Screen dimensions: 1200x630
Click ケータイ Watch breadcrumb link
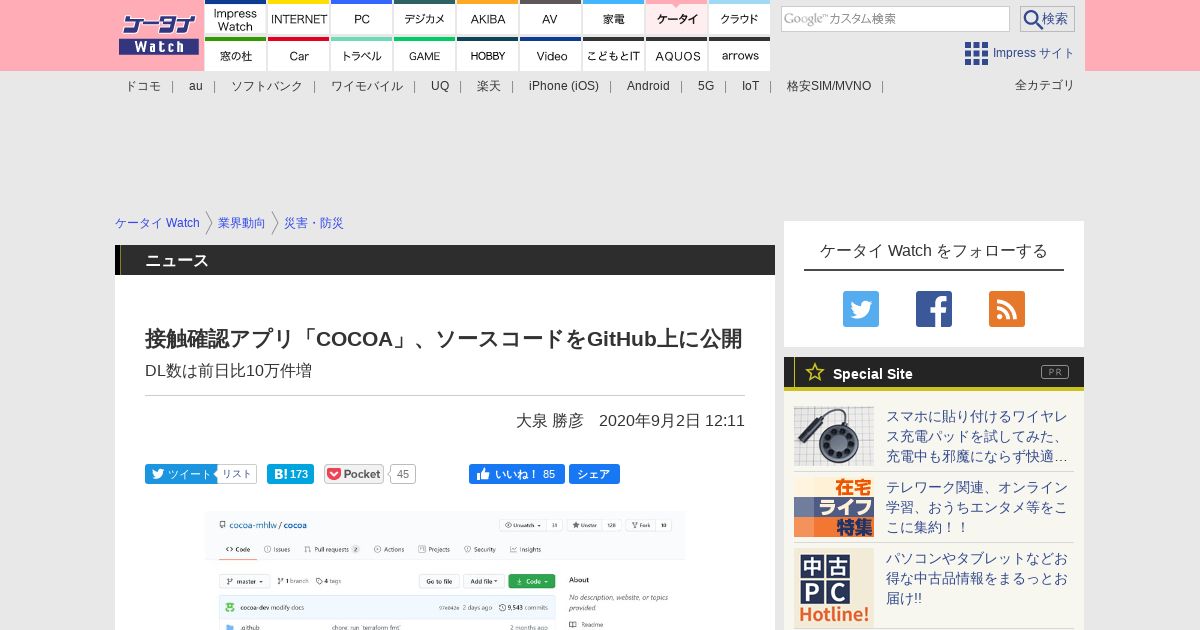point(157,223)
